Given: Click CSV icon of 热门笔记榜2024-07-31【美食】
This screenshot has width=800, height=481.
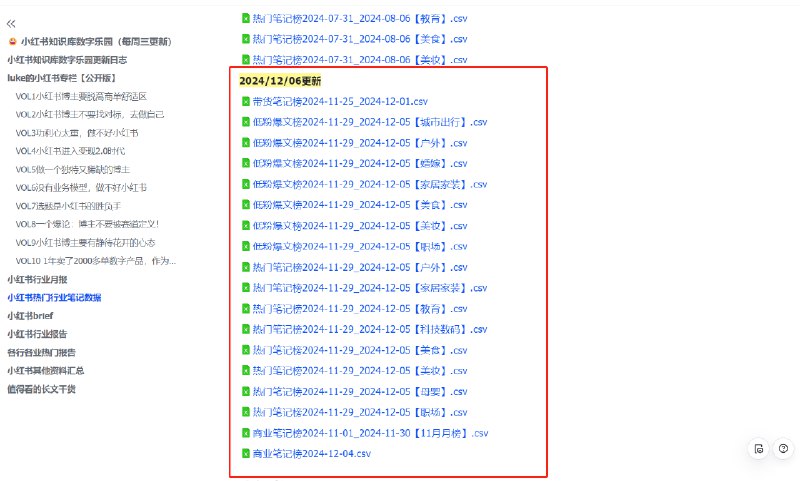Looking at the screenshot, I should (x=245, y=39).
